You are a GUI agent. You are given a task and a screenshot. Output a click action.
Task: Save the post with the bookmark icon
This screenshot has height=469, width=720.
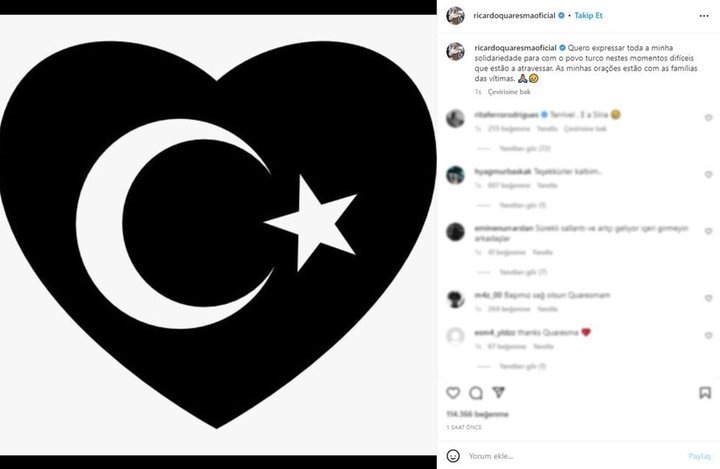[705, 393]
